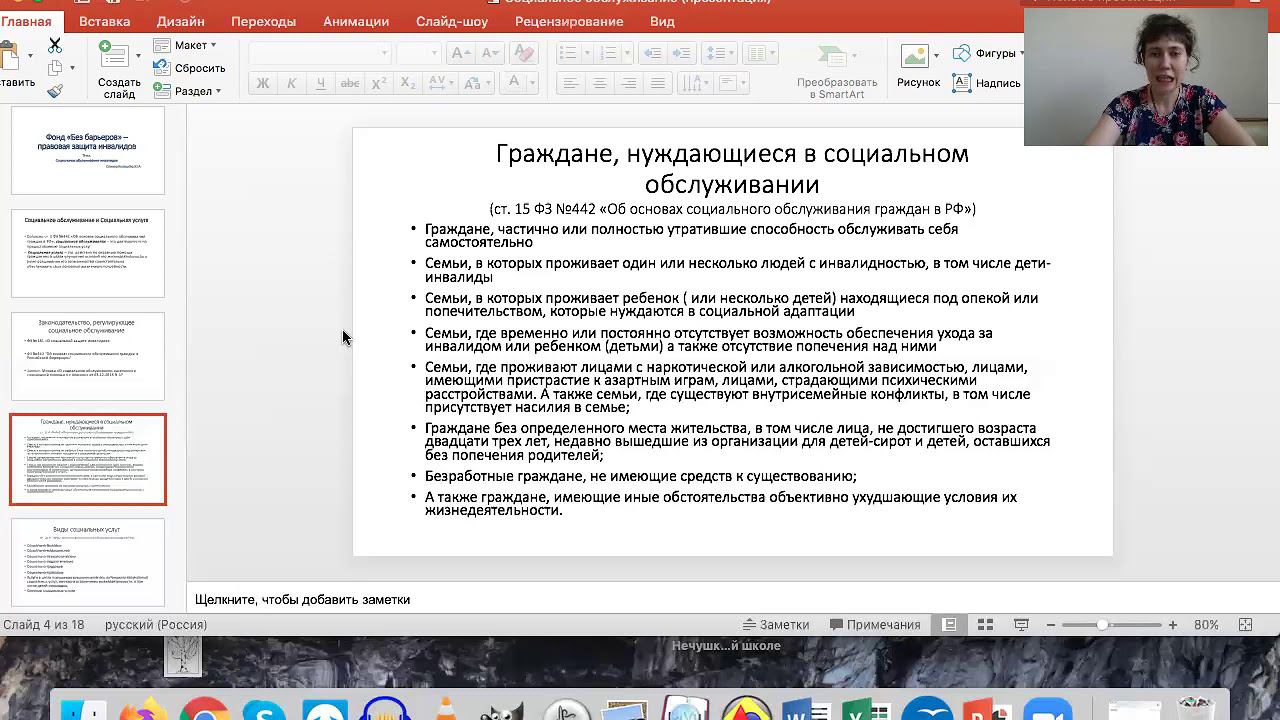Screen dimensions: 1280x720
Task: Open VLC cone icon in the Dock
Action: pyautogui.click(x=446, y=709)
